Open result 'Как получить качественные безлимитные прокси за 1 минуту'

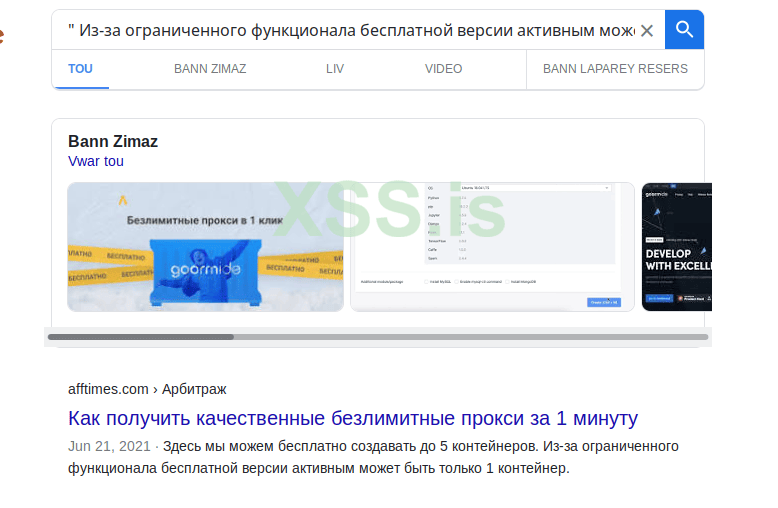353,418
